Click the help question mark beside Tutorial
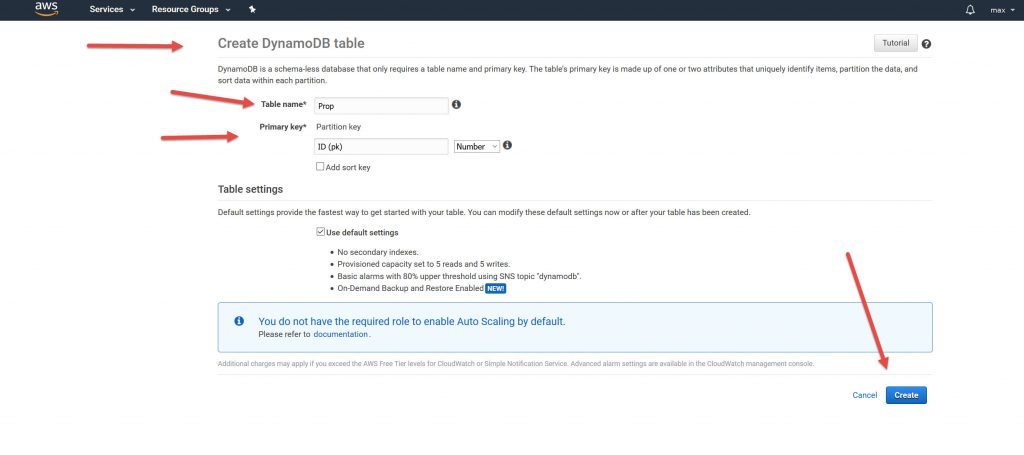Viewport: 1024px width, 455px height. pos(926,44)
